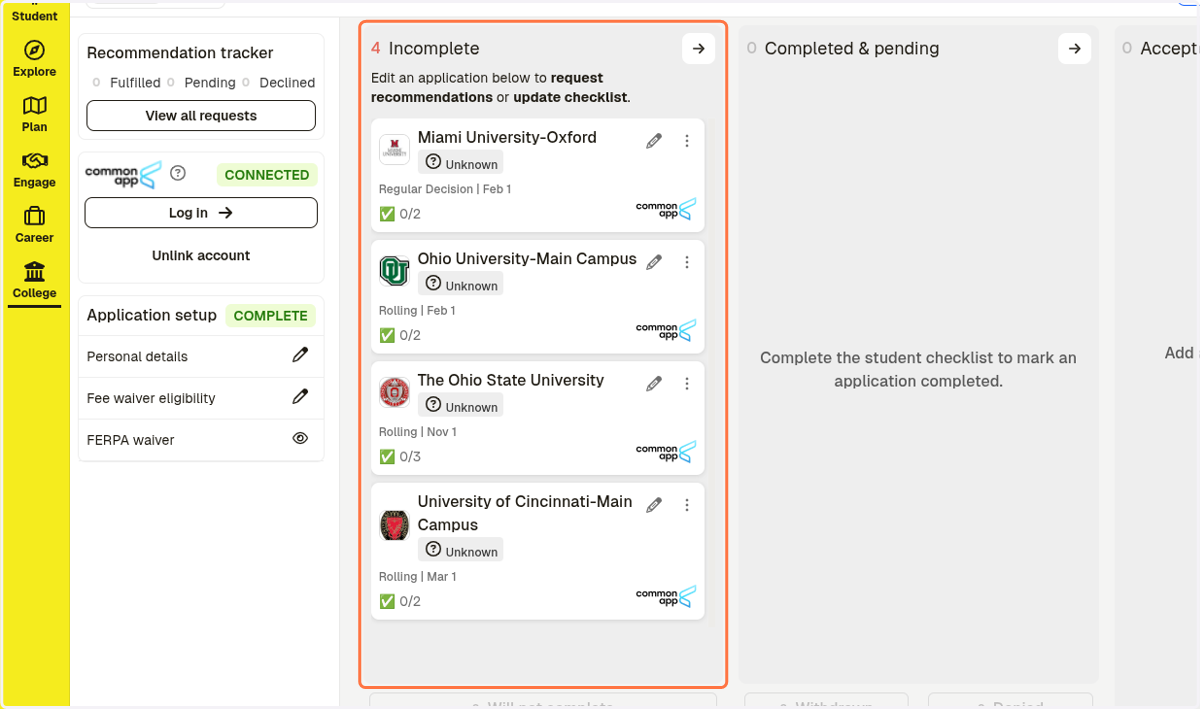This screenshot has height=709, width=1200.
Task: Click The Ohio State University title
Action: pos(511,380)
